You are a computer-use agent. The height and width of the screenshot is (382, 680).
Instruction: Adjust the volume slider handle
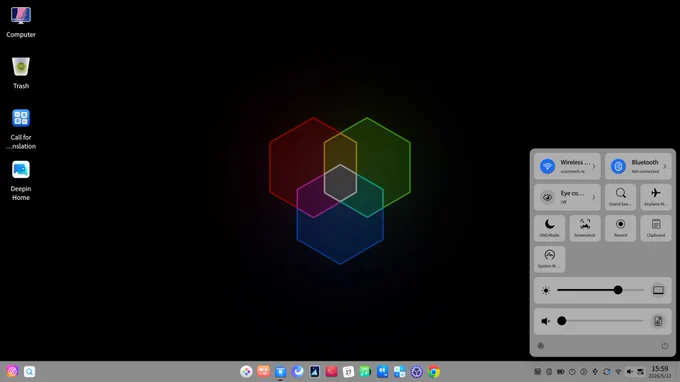click(562, 321)
